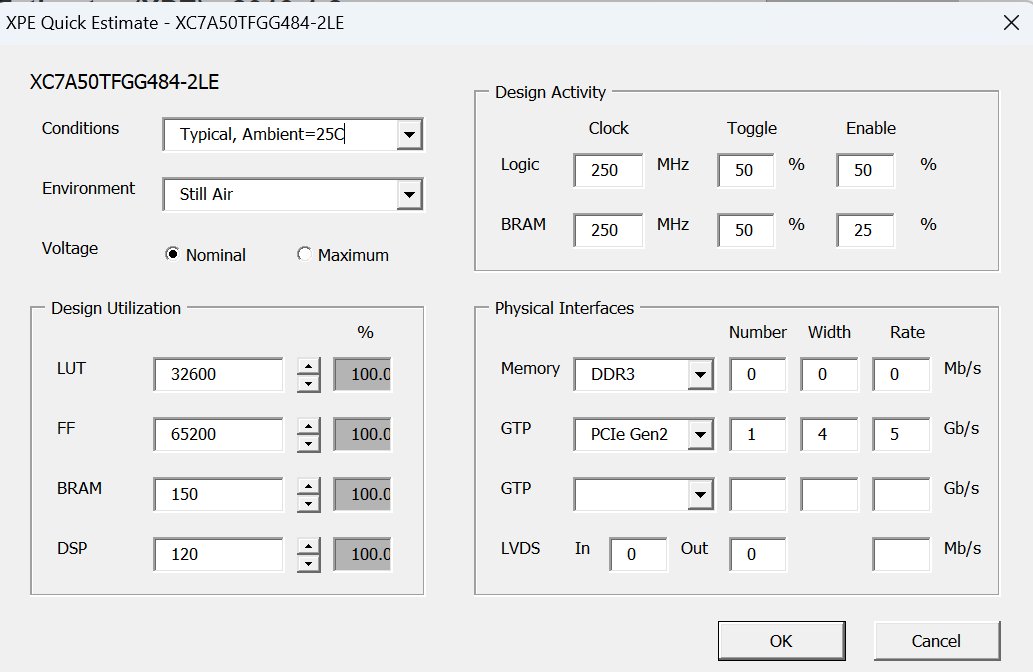Expand the Environment Still Air dropdown
The width and height of the screenshot is (1033, 672).
[409, 194]
